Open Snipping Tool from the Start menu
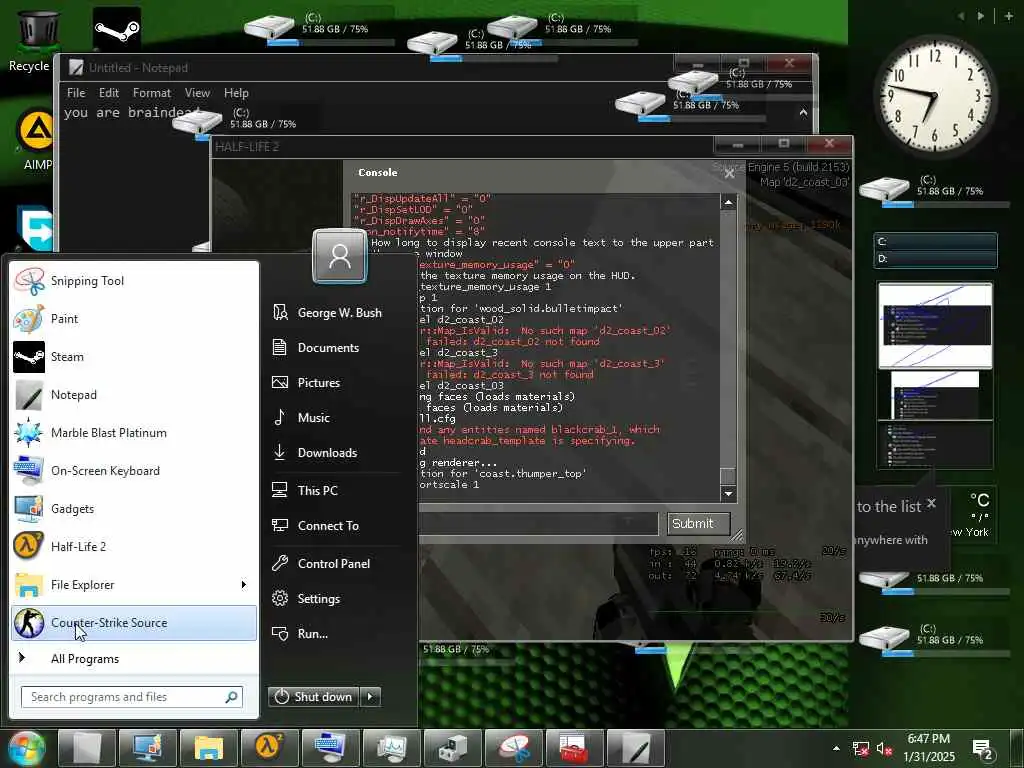 134,281
